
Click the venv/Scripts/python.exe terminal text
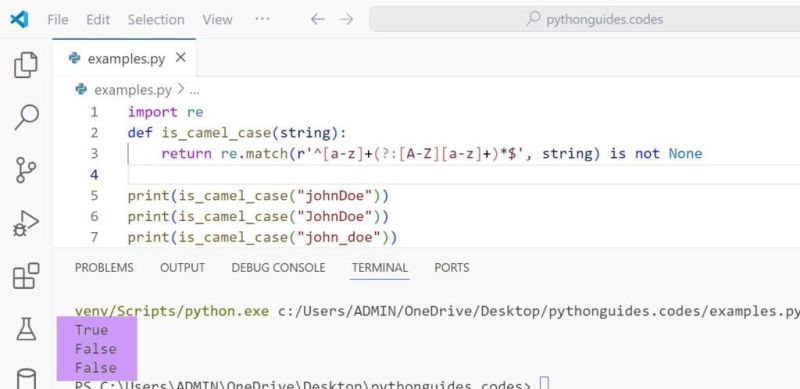pyautogui.click(x=171, y=311)
